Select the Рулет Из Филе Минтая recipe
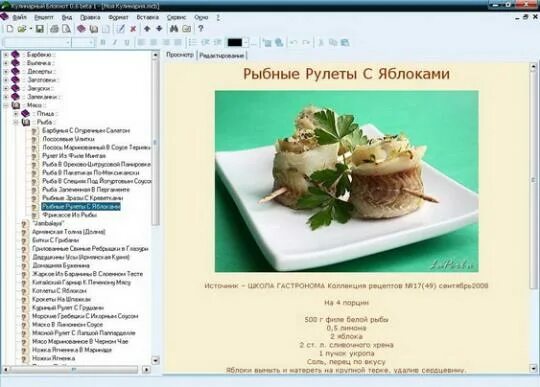 click(74, 156)
